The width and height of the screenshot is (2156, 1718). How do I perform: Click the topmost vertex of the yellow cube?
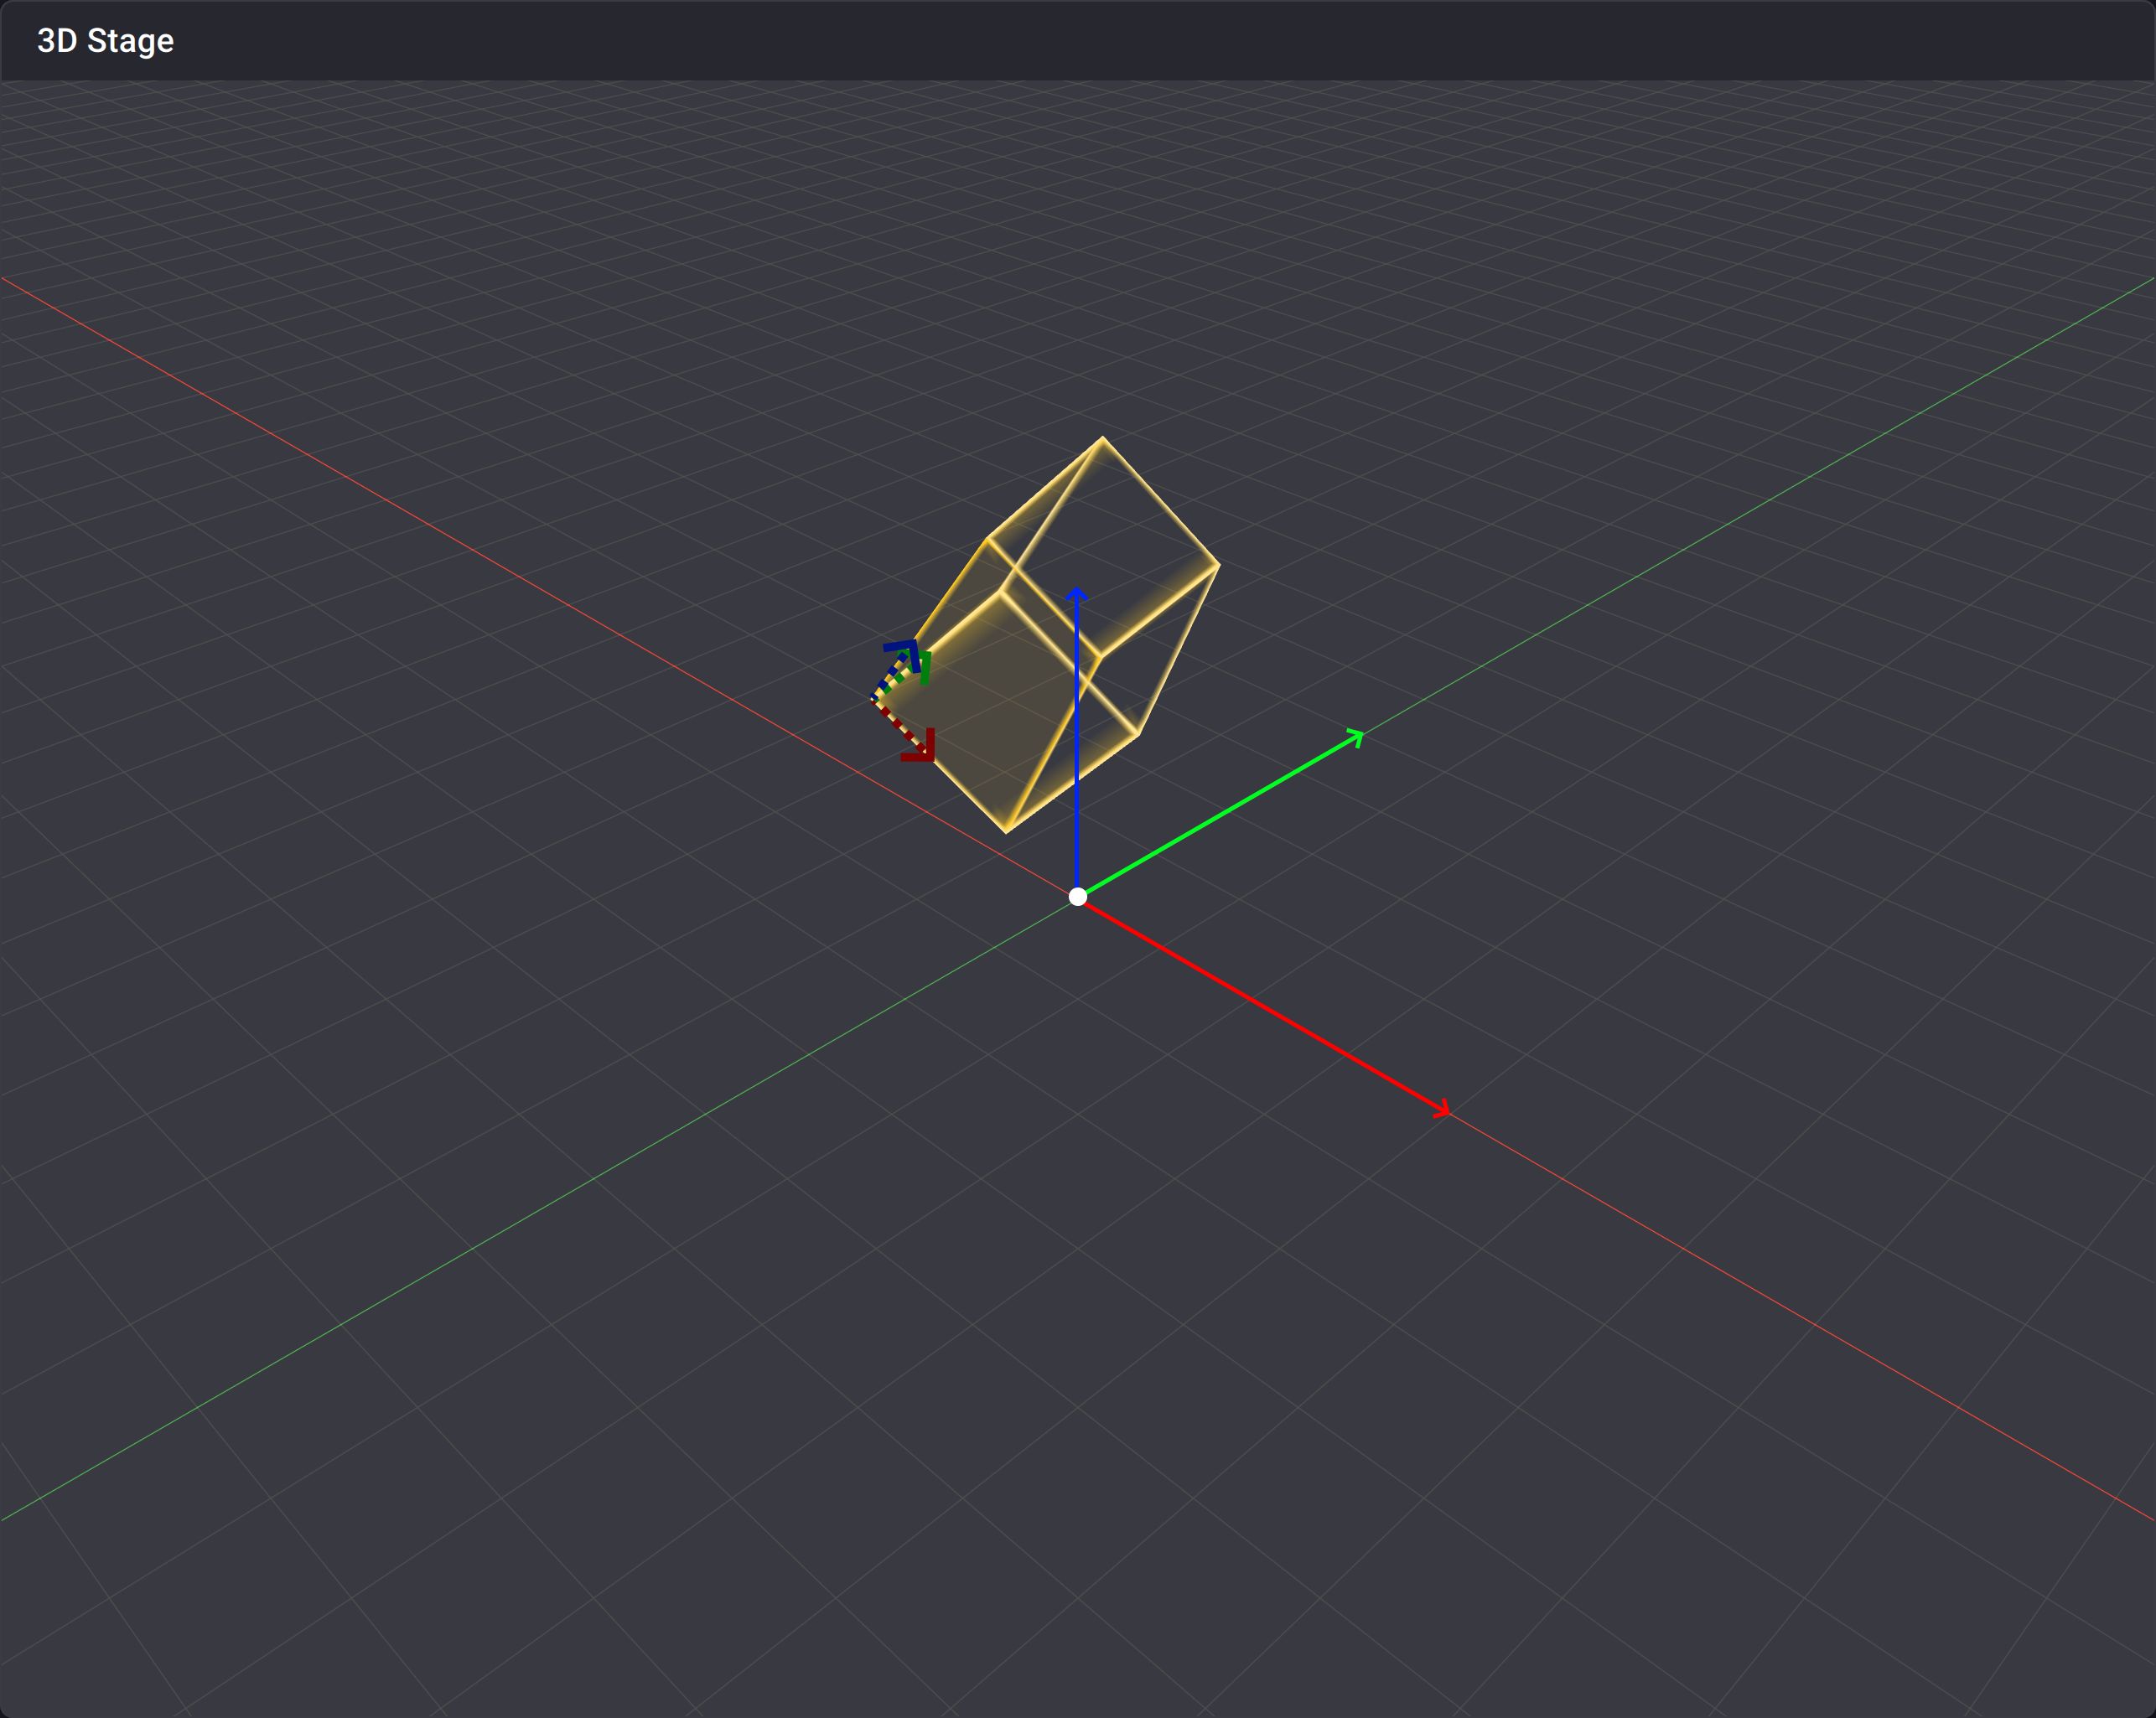click(x=1102, y=438)
